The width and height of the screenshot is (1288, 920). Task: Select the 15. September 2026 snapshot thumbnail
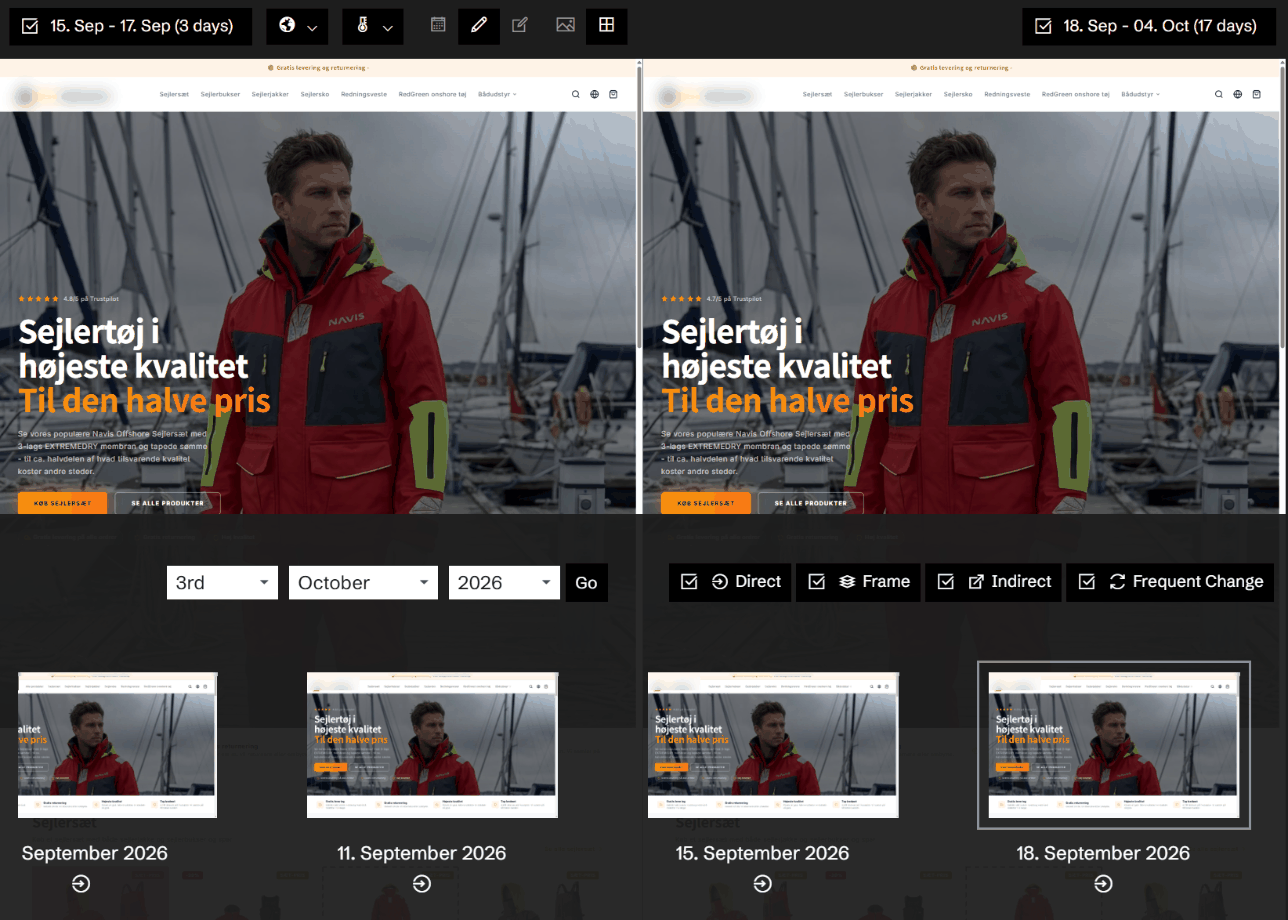click(x=773, y=745)
